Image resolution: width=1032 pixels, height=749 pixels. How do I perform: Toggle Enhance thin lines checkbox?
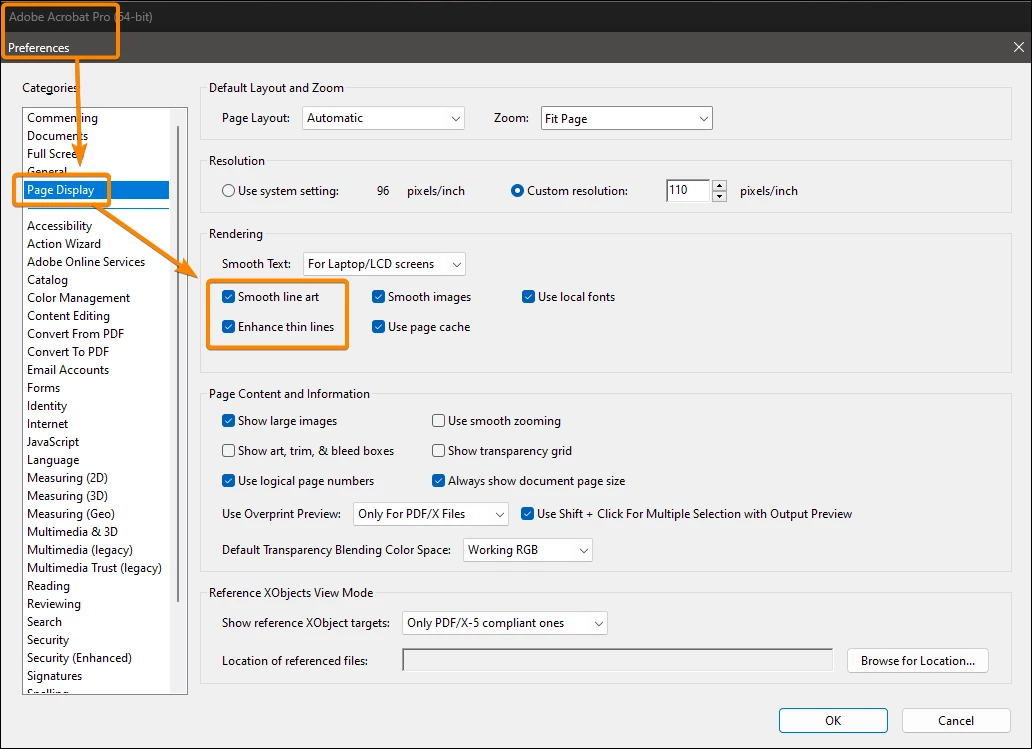(228, 326)
